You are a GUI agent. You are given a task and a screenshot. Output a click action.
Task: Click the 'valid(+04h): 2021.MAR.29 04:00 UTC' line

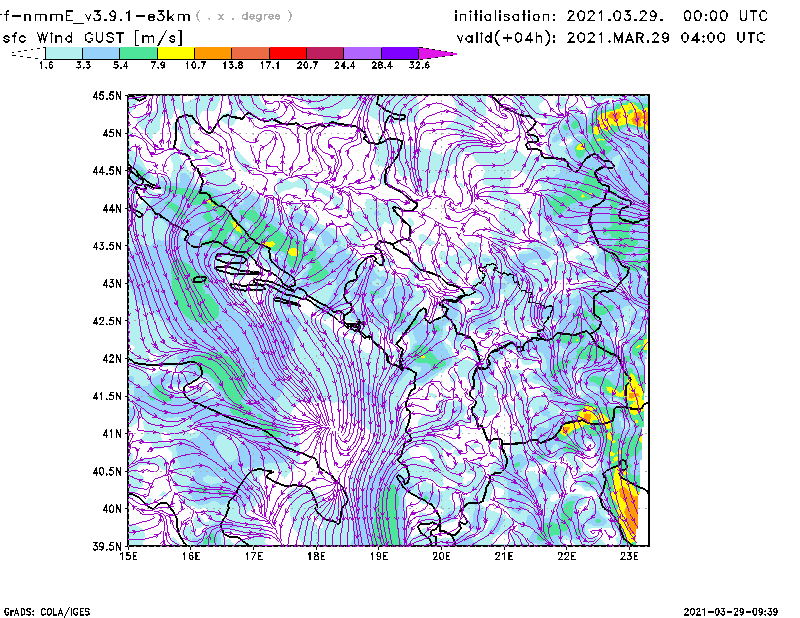pyautogui.click(x=611, y=38)
